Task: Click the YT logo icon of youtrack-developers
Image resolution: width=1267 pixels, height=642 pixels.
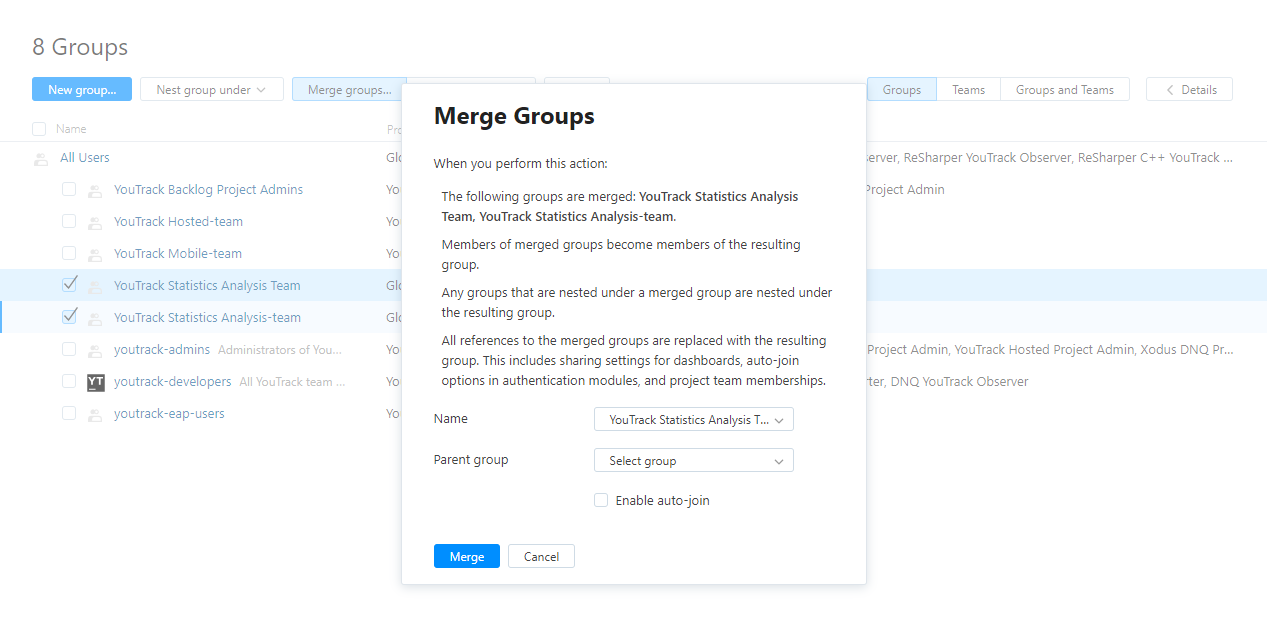Action: point(96,382)
